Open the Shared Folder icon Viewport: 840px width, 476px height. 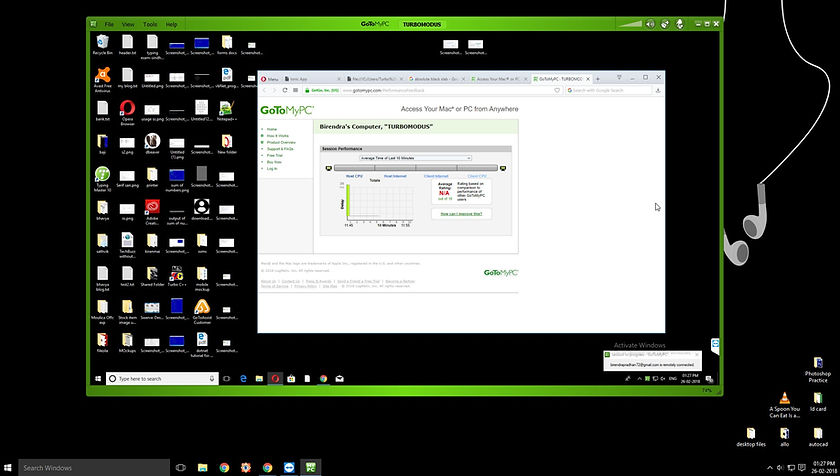(152, 277)
